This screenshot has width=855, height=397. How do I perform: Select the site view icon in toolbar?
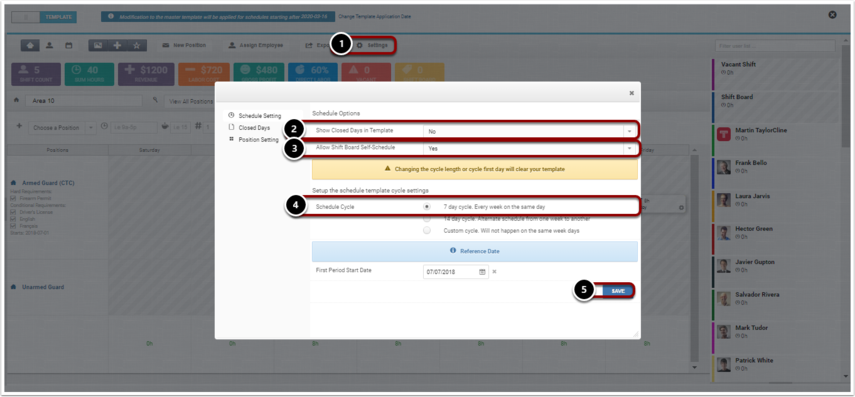click(29, 45)
